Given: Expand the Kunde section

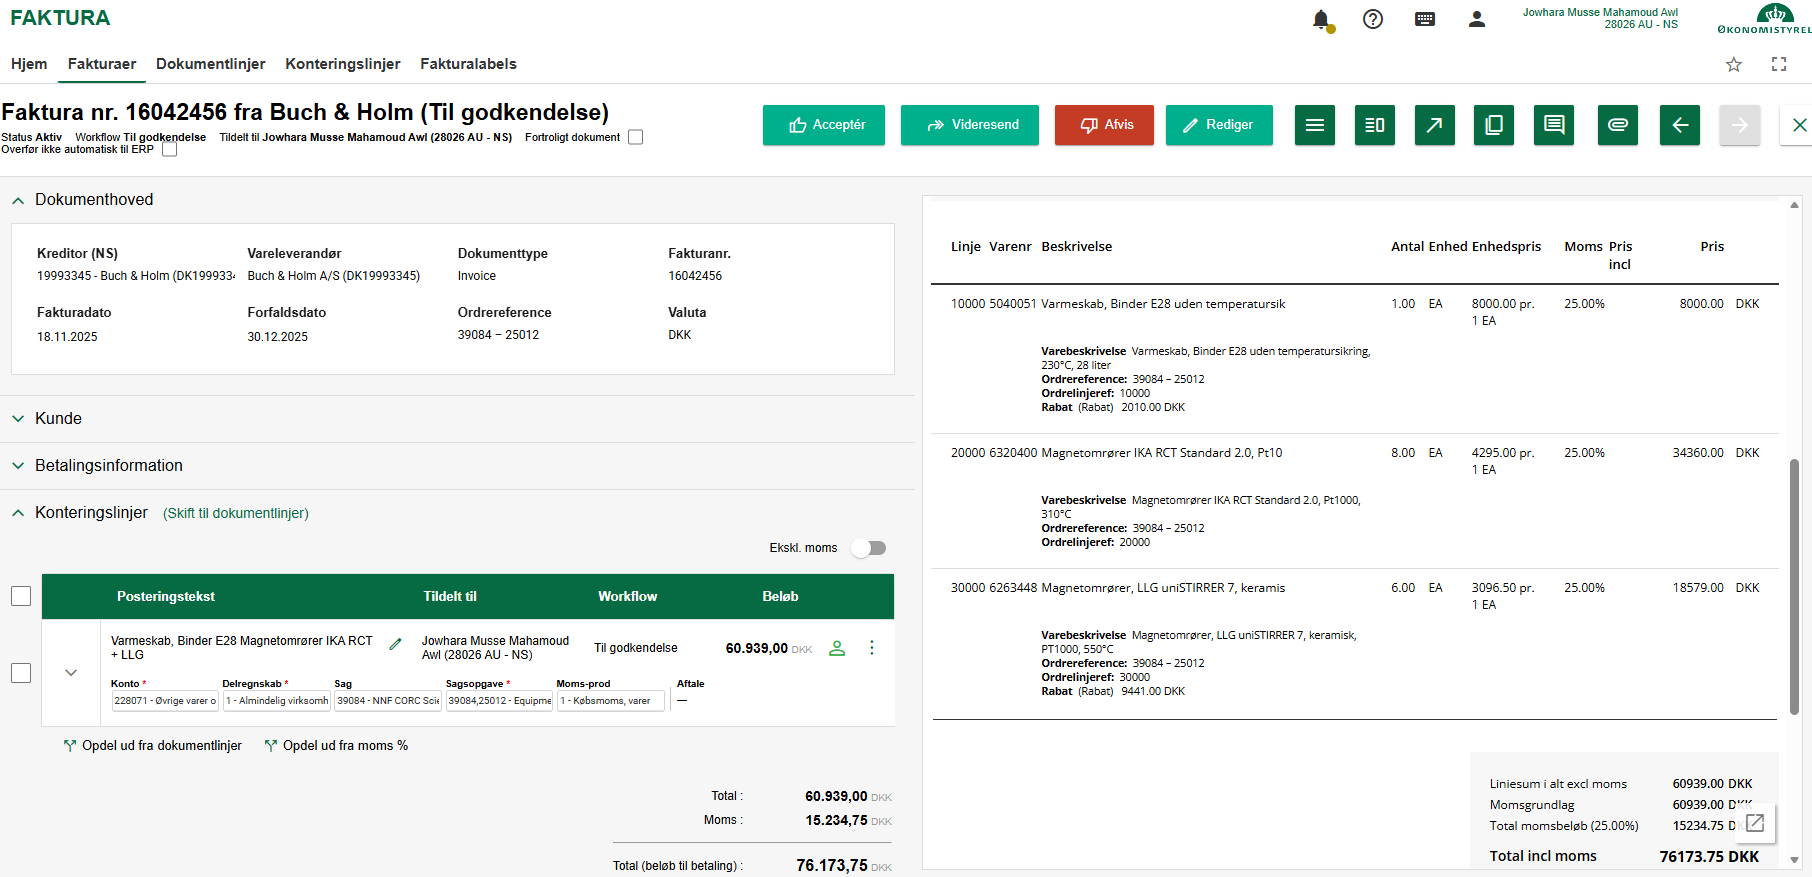Looking at the screenshot, I should [58, 419].
